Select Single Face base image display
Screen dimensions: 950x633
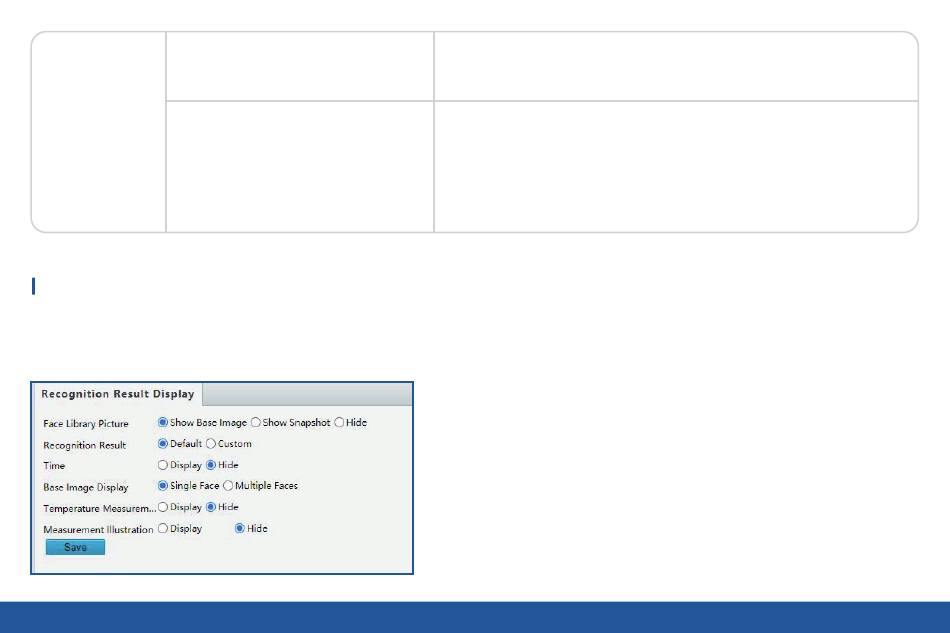pos(162,486)
